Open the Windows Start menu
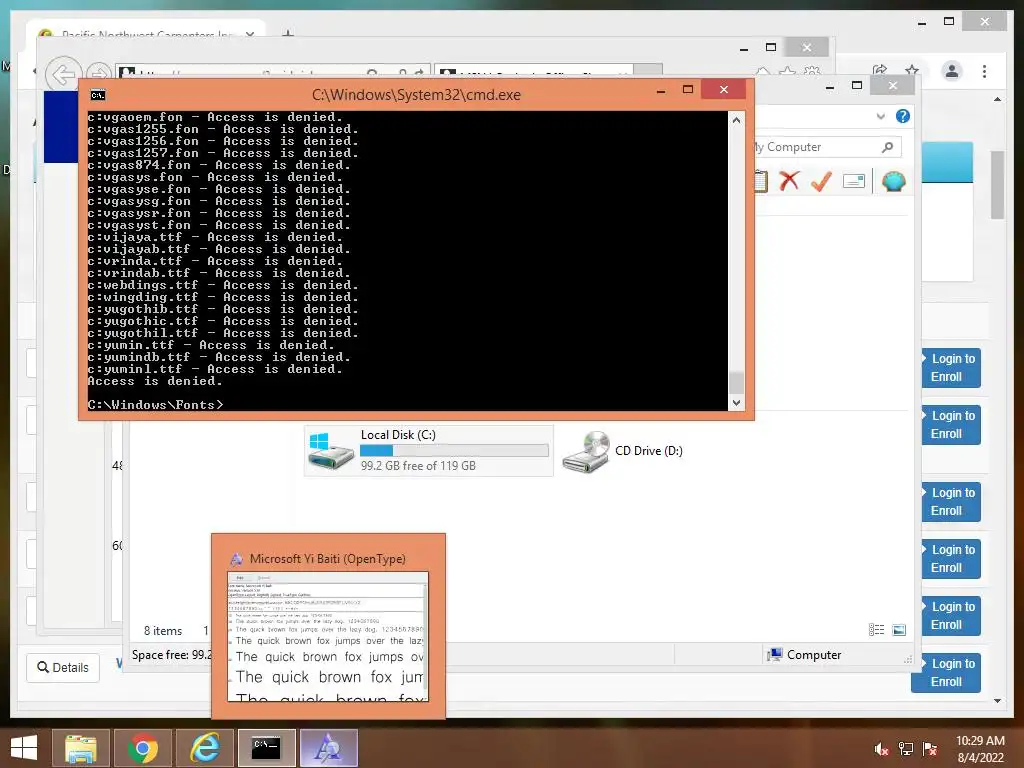Image resolution: width=1024 pixels, height=768 pixels. [24, 748]
